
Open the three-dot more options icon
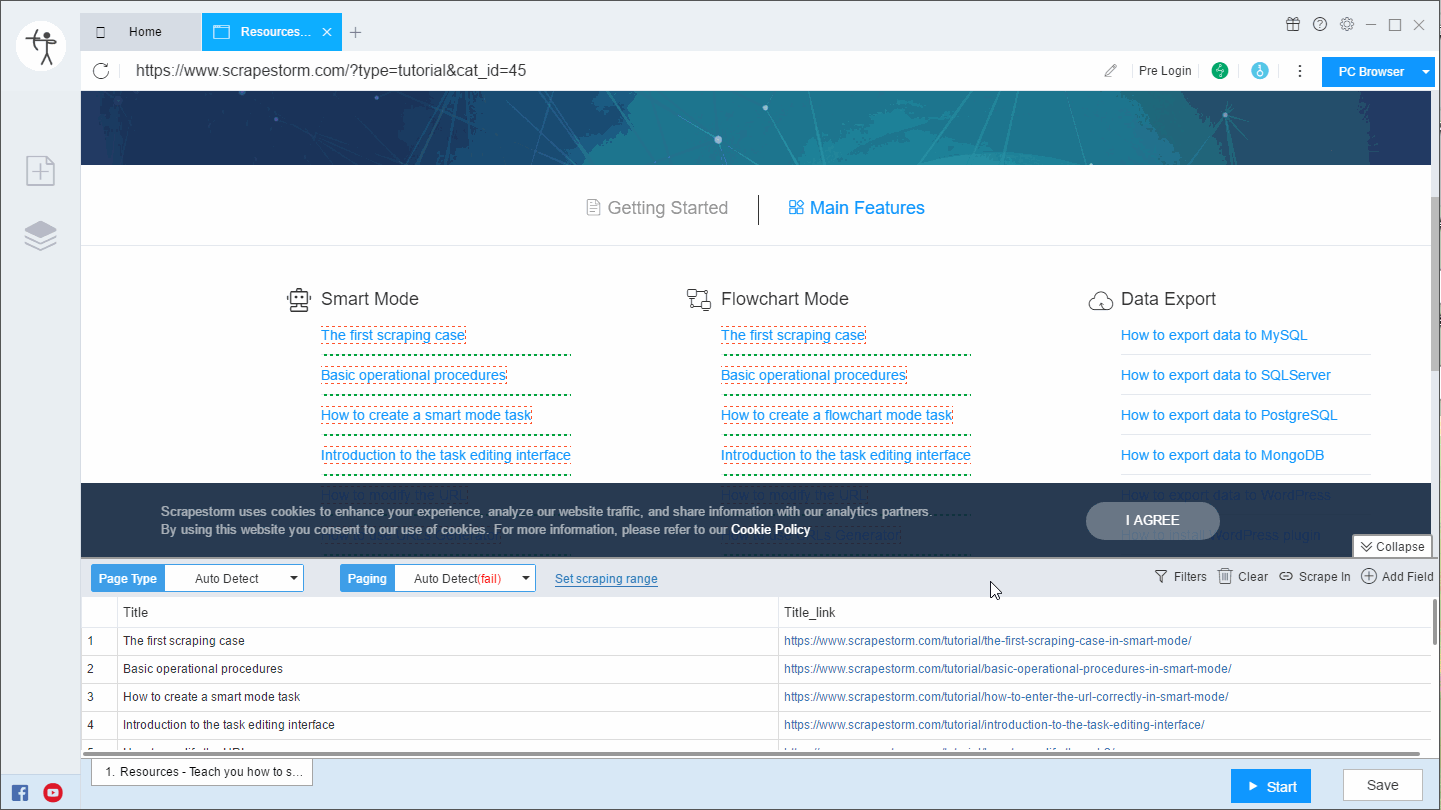click(x=1299, y=70)
